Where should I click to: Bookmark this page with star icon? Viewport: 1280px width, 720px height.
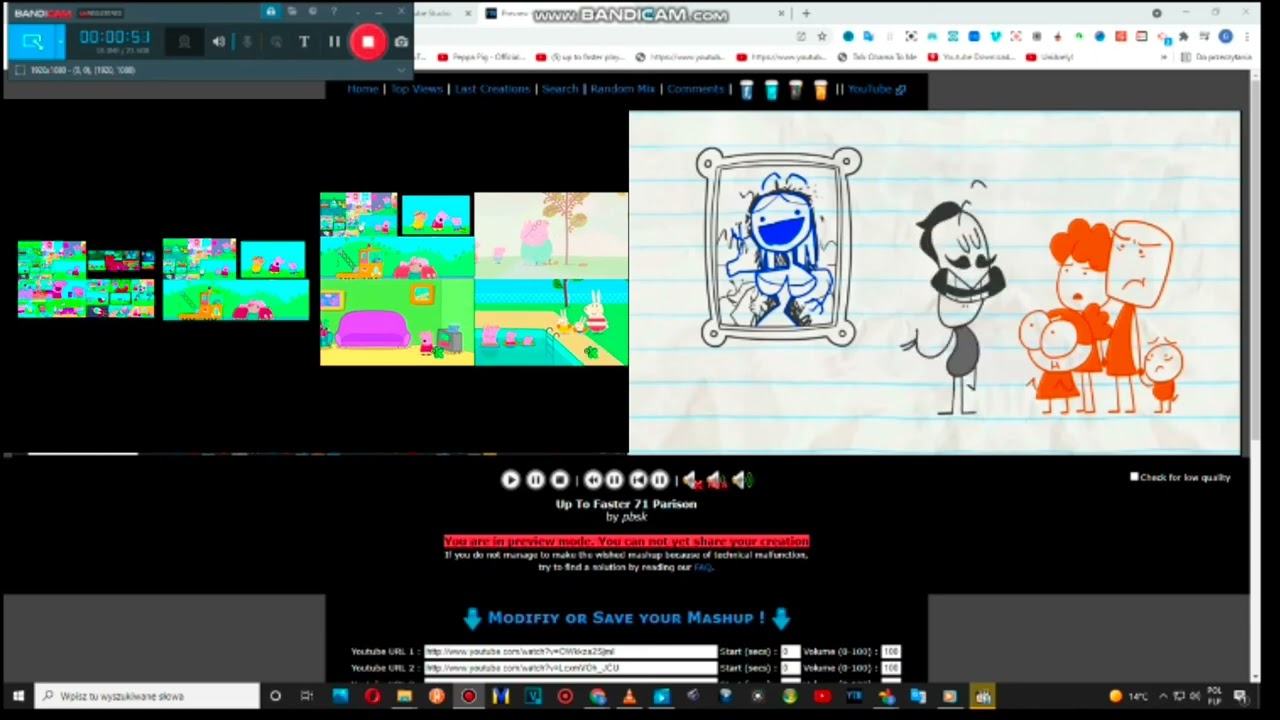click(x=822, y=36)
